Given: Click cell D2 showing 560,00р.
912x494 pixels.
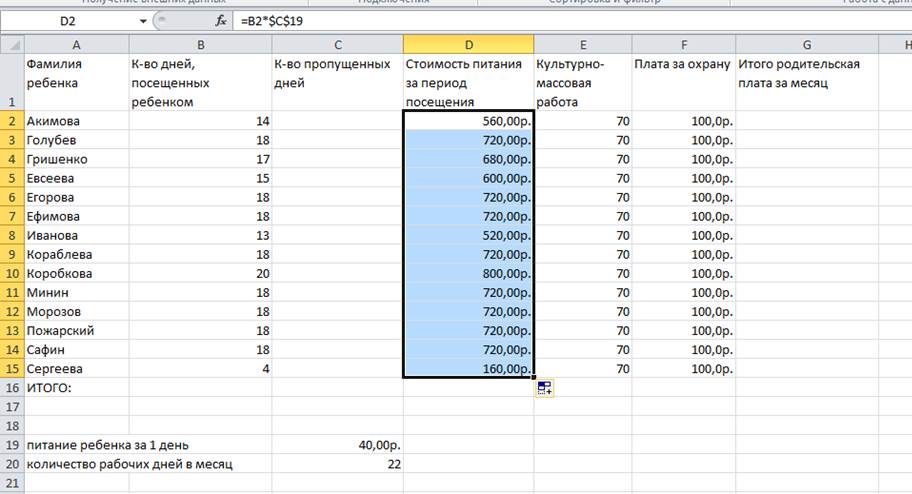Looking at the screenshot, I should [468, 121].
